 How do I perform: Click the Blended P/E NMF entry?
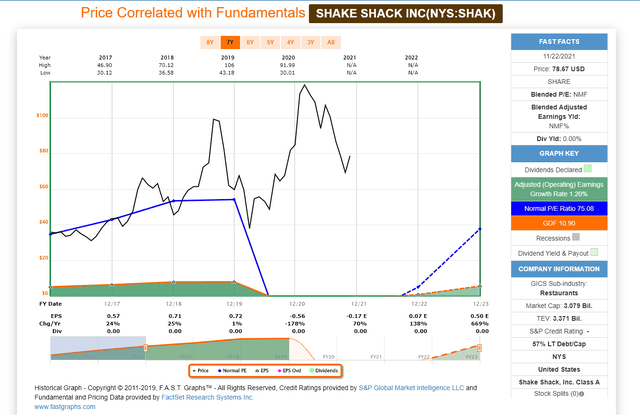pos(559,94)
